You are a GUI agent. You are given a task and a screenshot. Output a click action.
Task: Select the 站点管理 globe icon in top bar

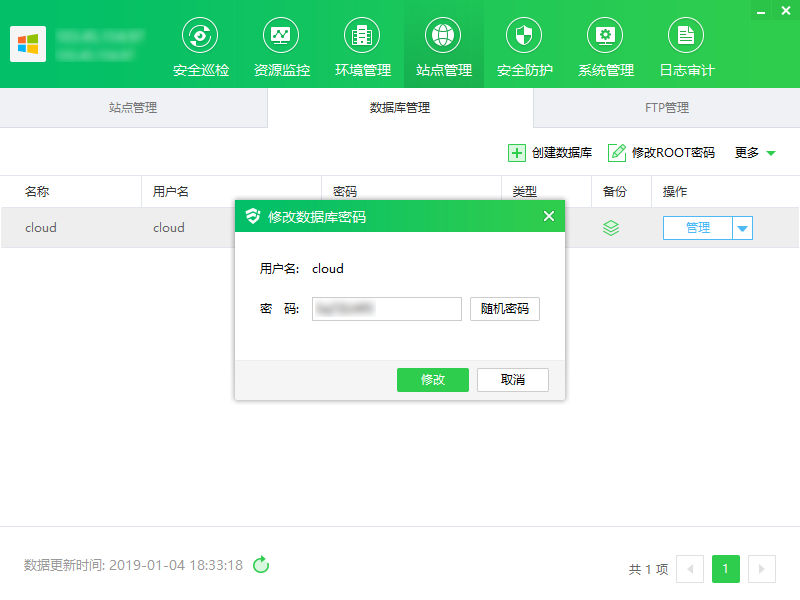click(443, 35)
